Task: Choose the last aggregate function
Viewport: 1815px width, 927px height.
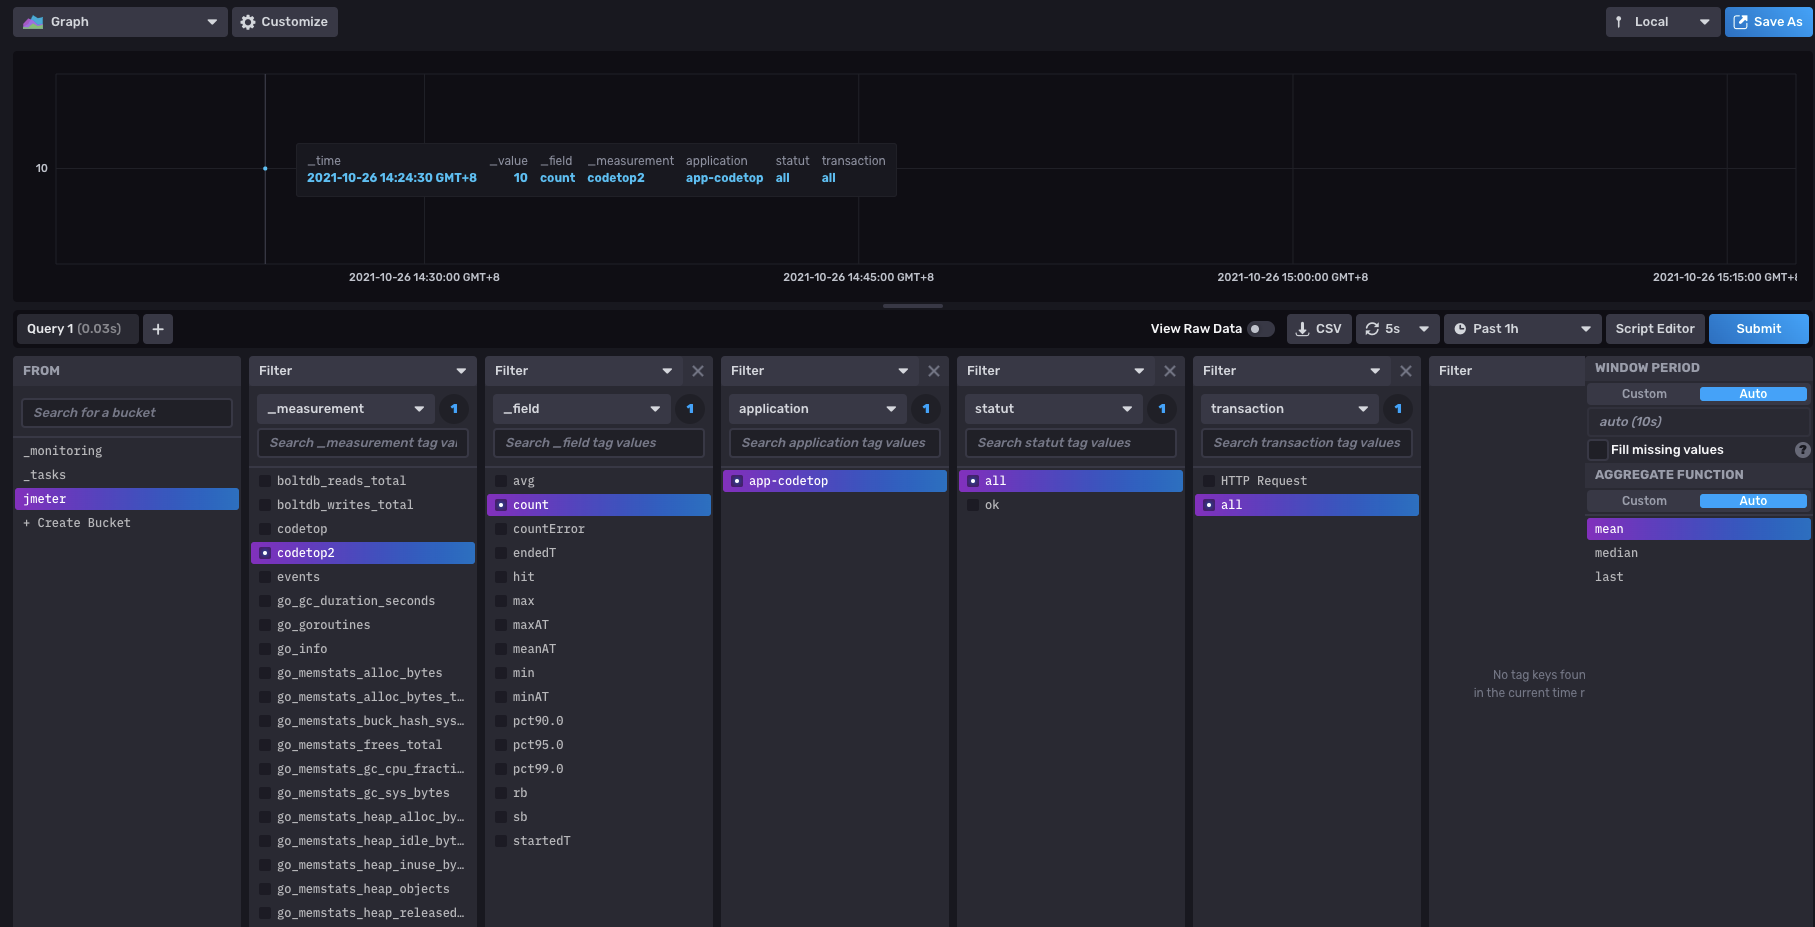Action: click(x=1698, y=577)
